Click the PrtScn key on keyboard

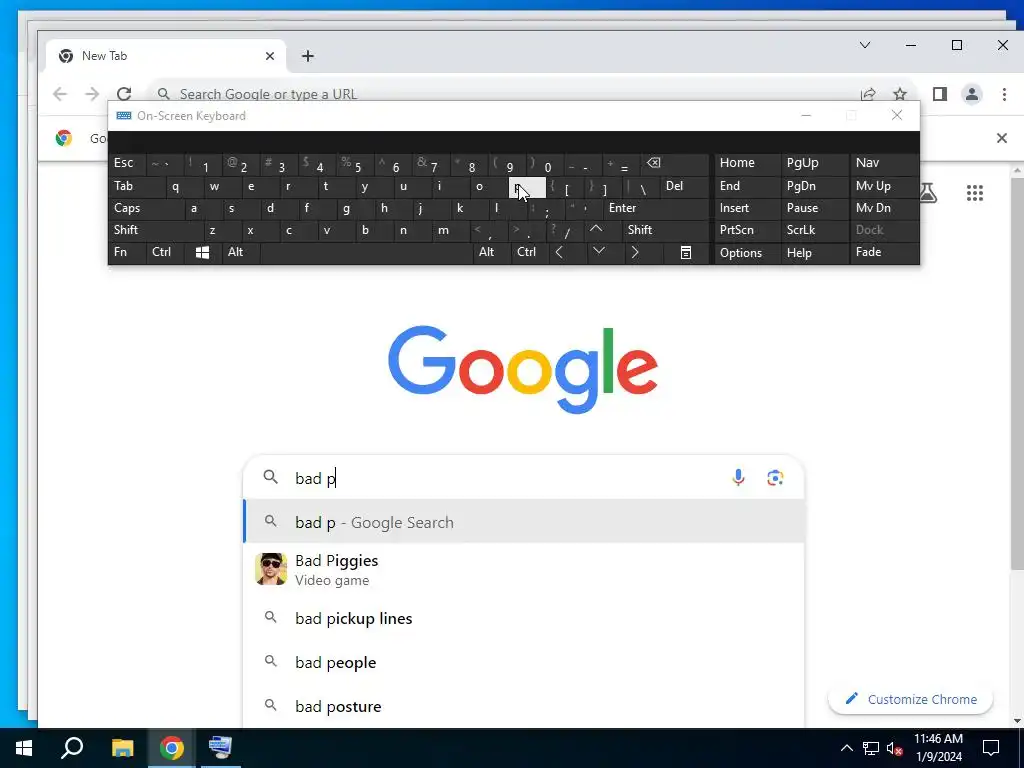pos(748,230)
